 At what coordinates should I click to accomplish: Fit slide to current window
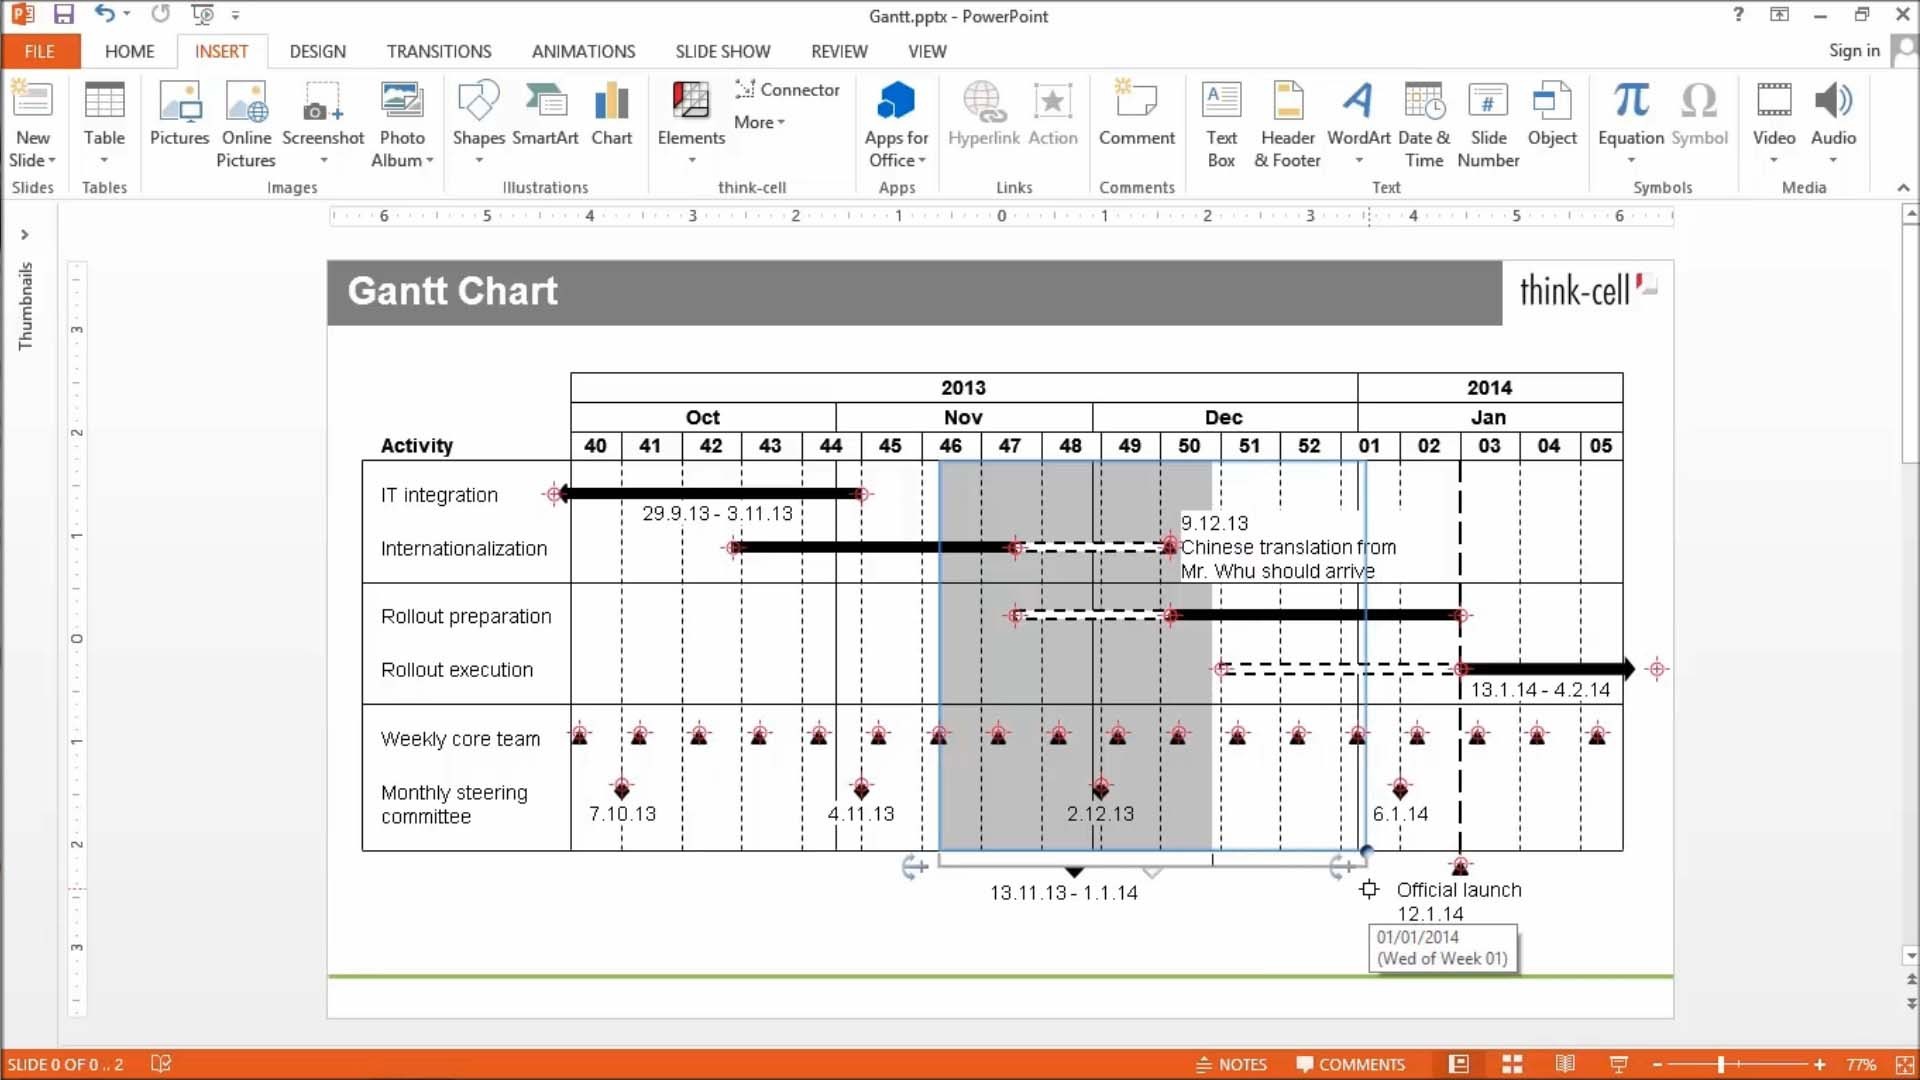pos(1904,1064)
